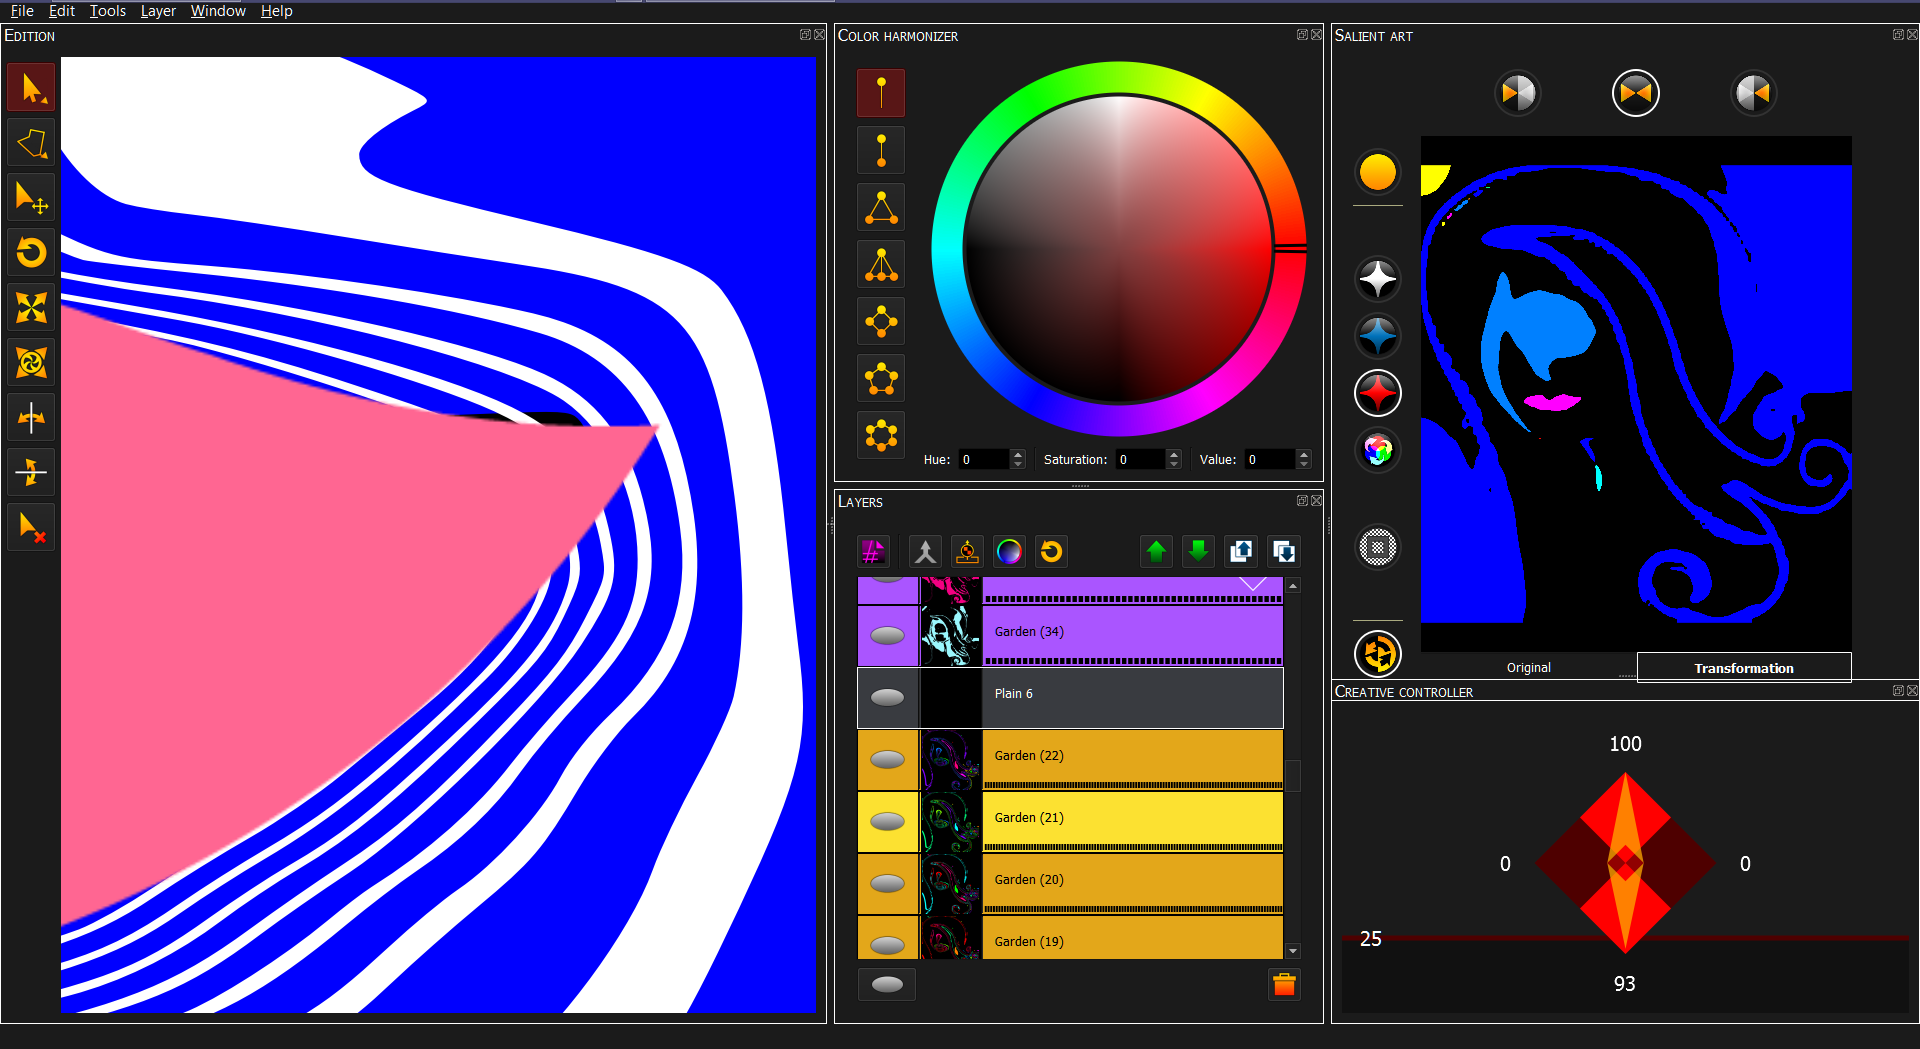
Task: Click the right-half split view button
Action: 1753,94
